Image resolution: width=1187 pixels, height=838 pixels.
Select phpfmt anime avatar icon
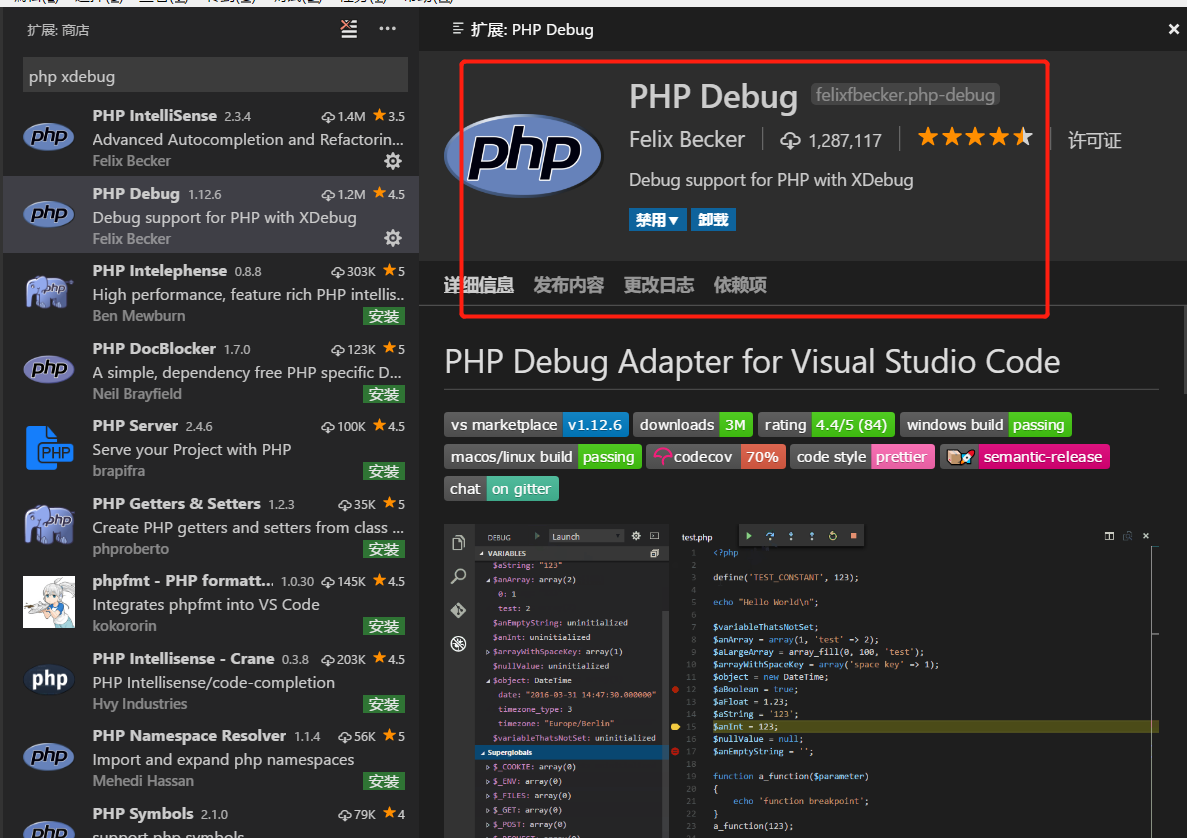pos(49,602)
